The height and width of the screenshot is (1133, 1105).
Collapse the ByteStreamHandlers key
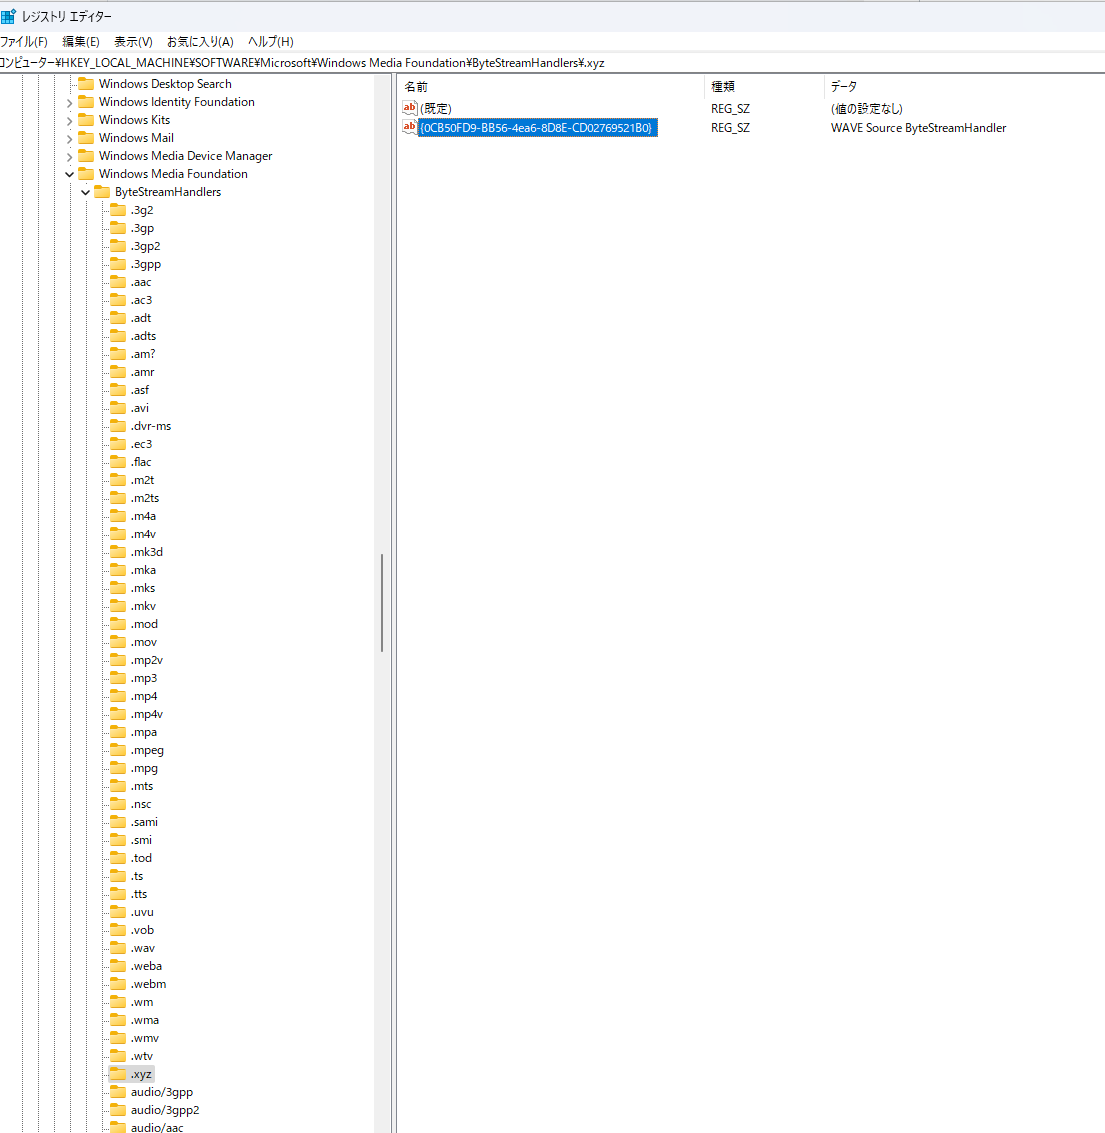tap(85, 192)
